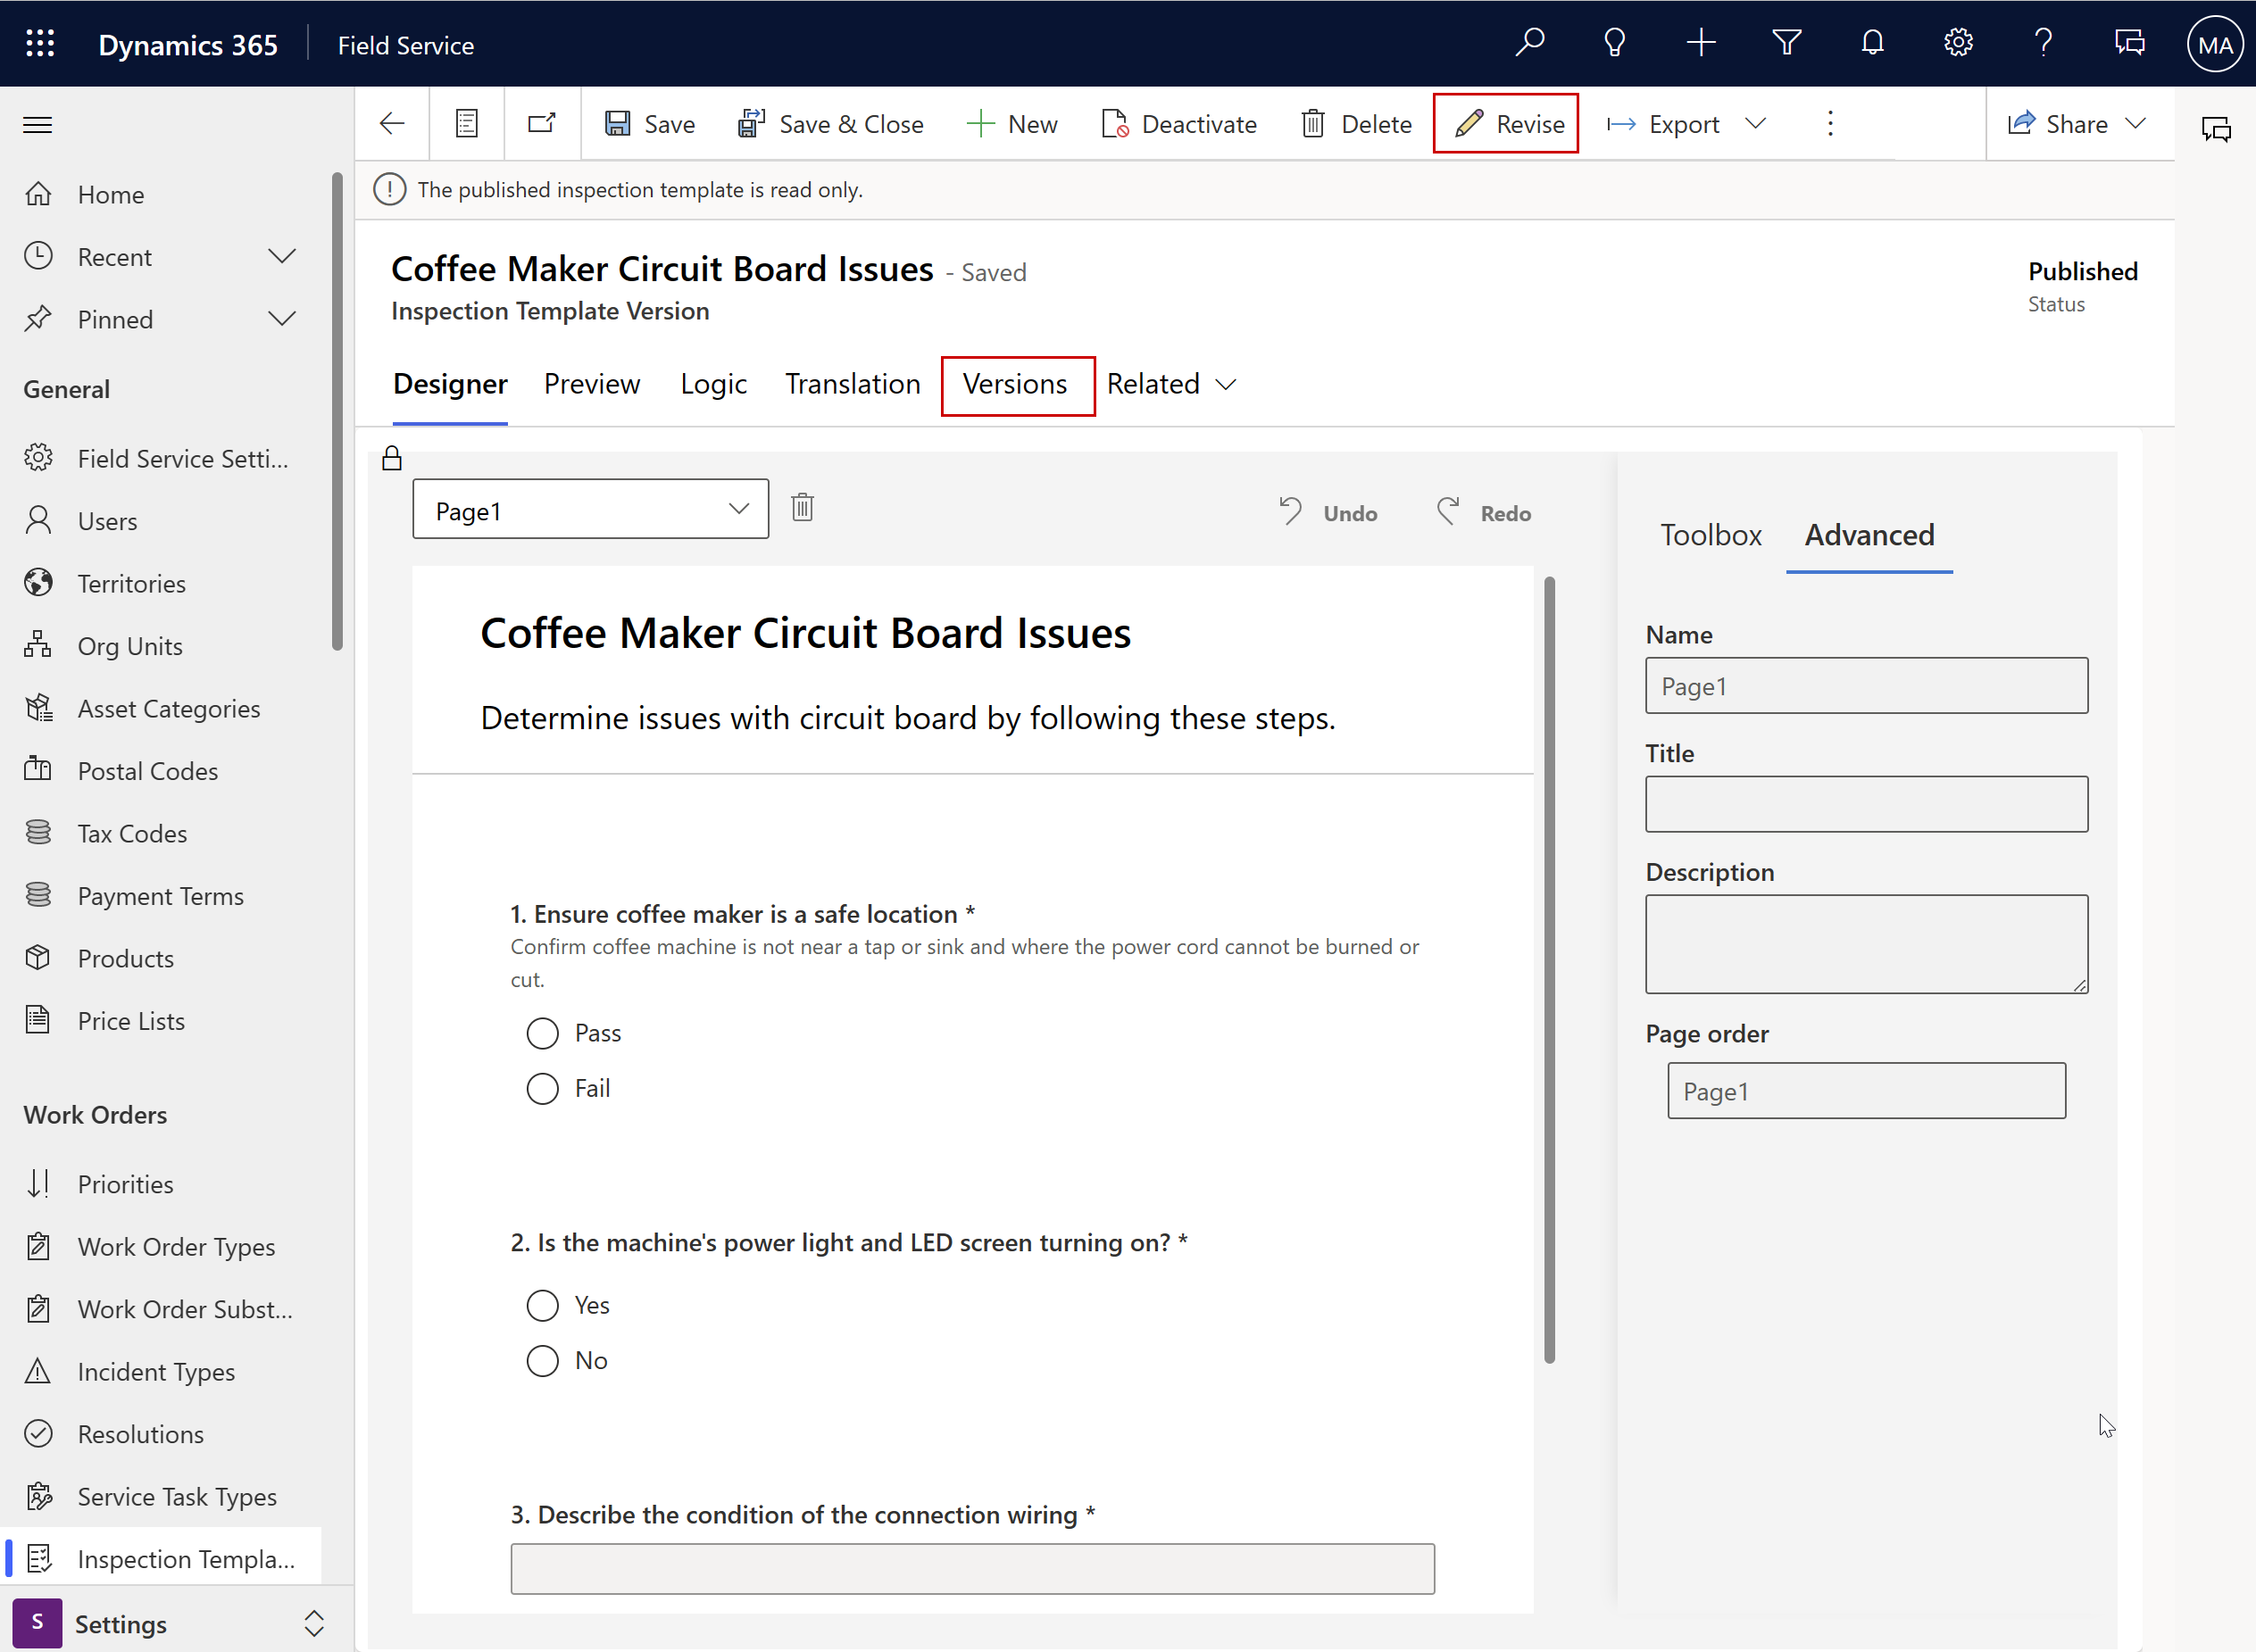This screenshot has width=2256, height=1652.
Task: Select the Pass radio button
Action: pyautogui.click(x=543, y=1032)
